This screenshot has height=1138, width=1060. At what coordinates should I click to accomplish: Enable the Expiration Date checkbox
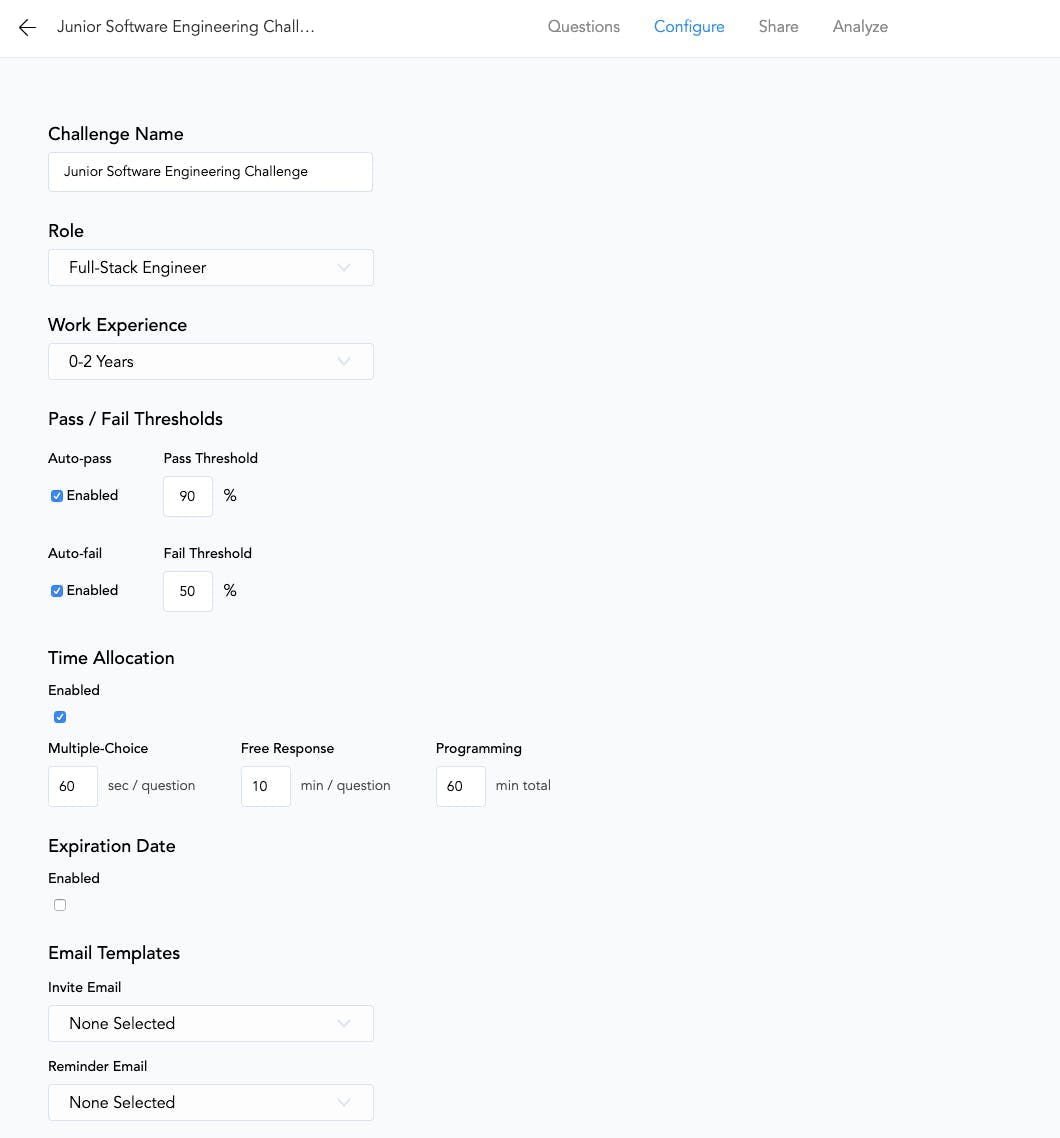pos(60,904)
